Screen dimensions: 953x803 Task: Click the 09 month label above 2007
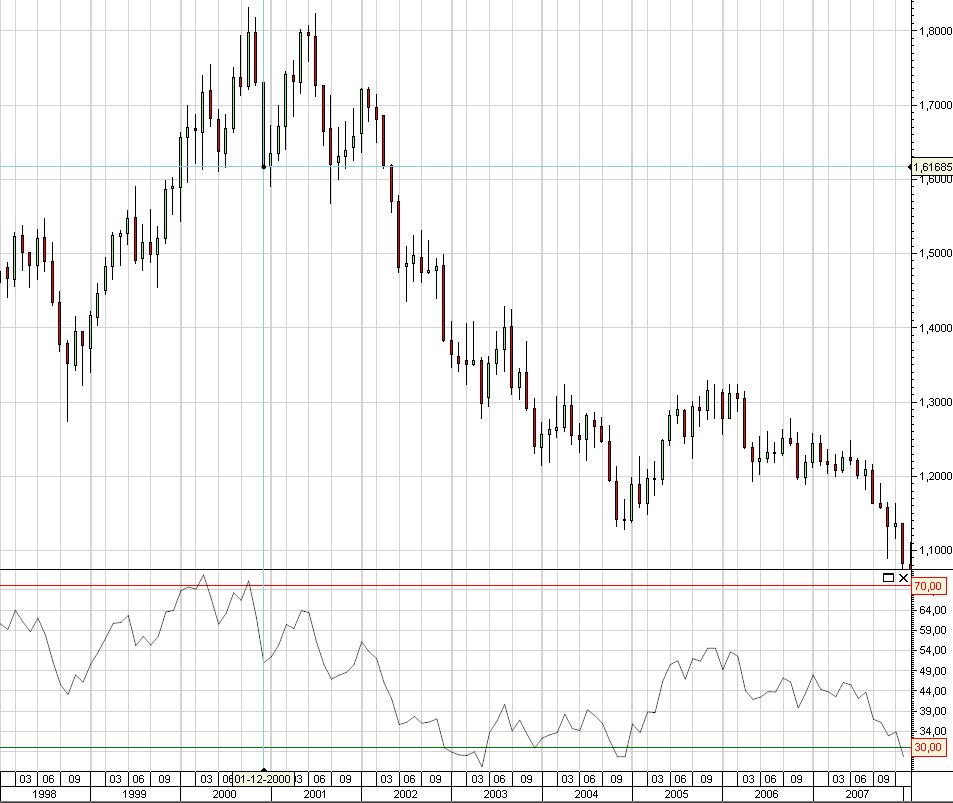pos(883,779)
